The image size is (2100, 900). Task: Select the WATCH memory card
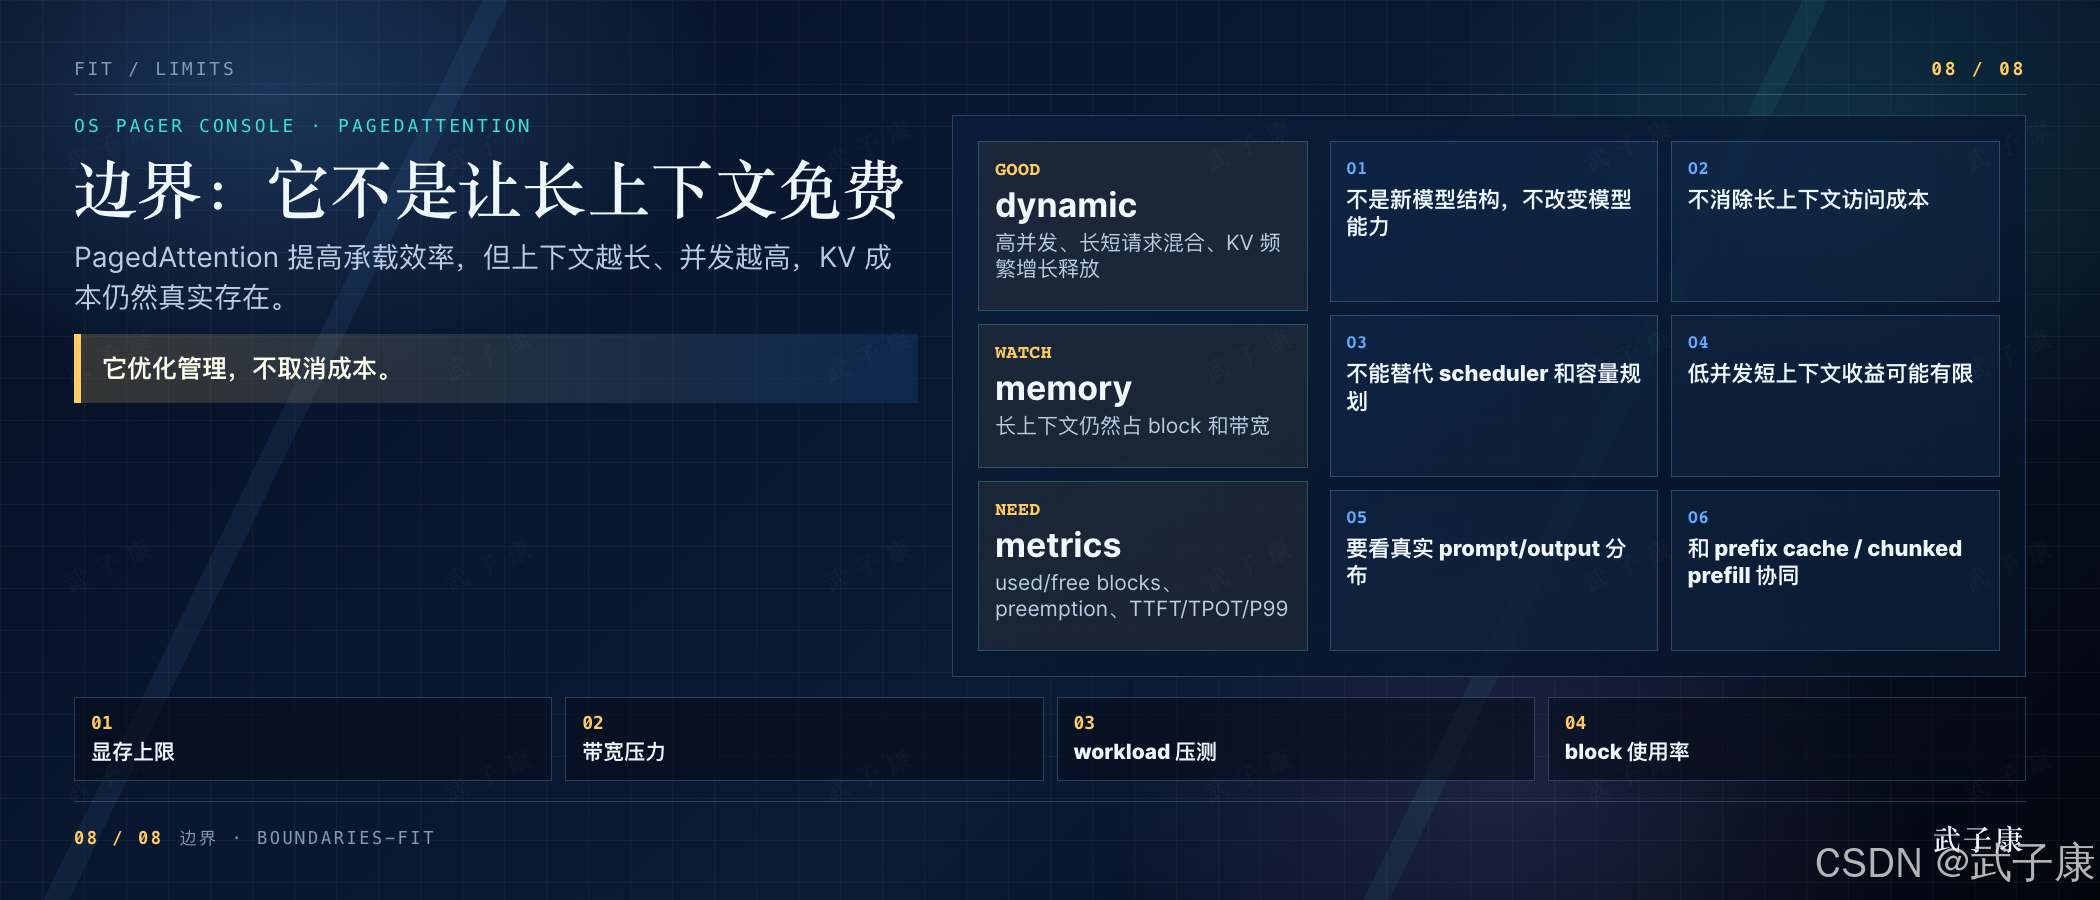point(1142,395)
